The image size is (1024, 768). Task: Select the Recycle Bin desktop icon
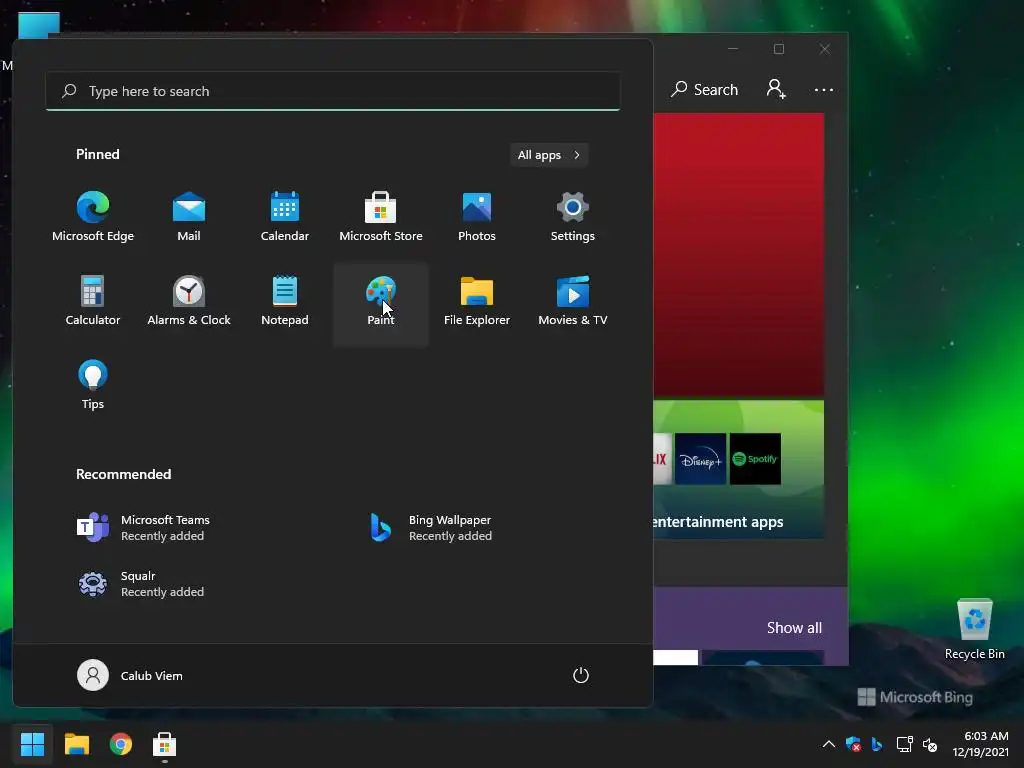pyautogui.click(x=974, y=630)
